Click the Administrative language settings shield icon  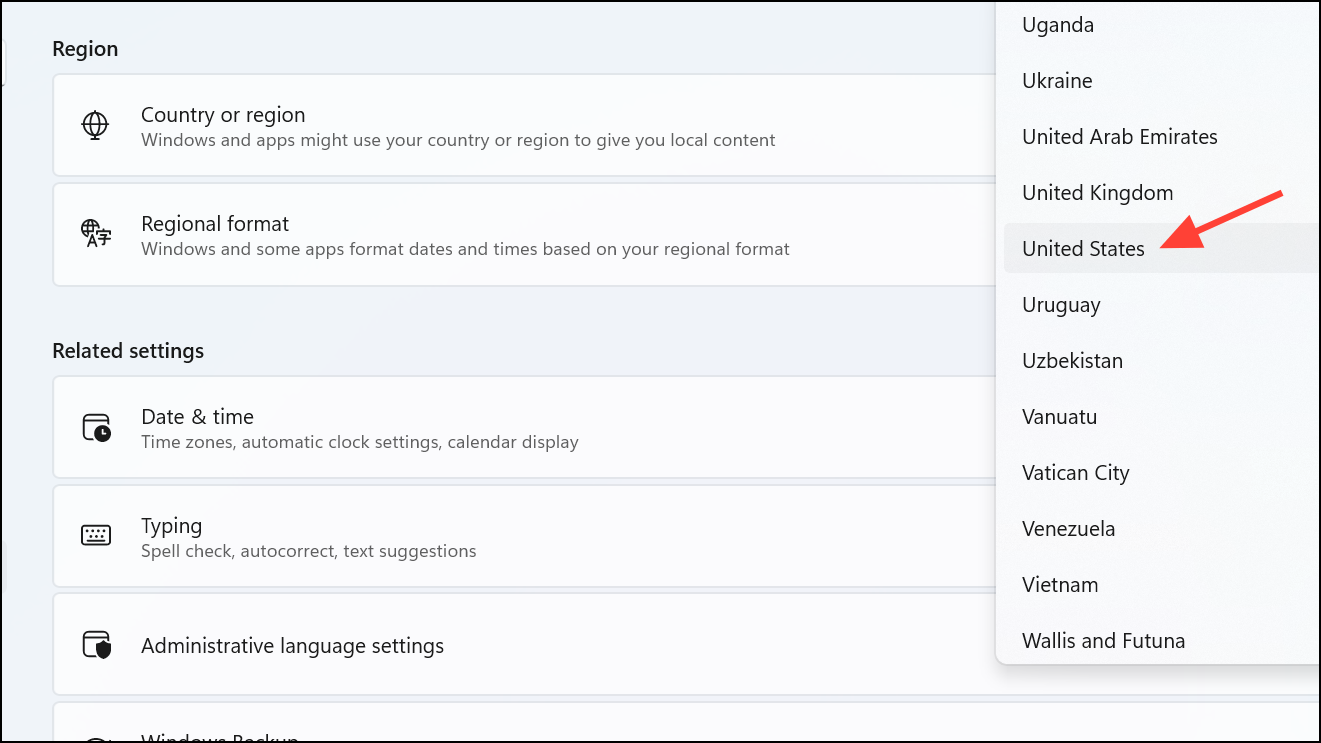pyautogui.click(x=96, y=645)
